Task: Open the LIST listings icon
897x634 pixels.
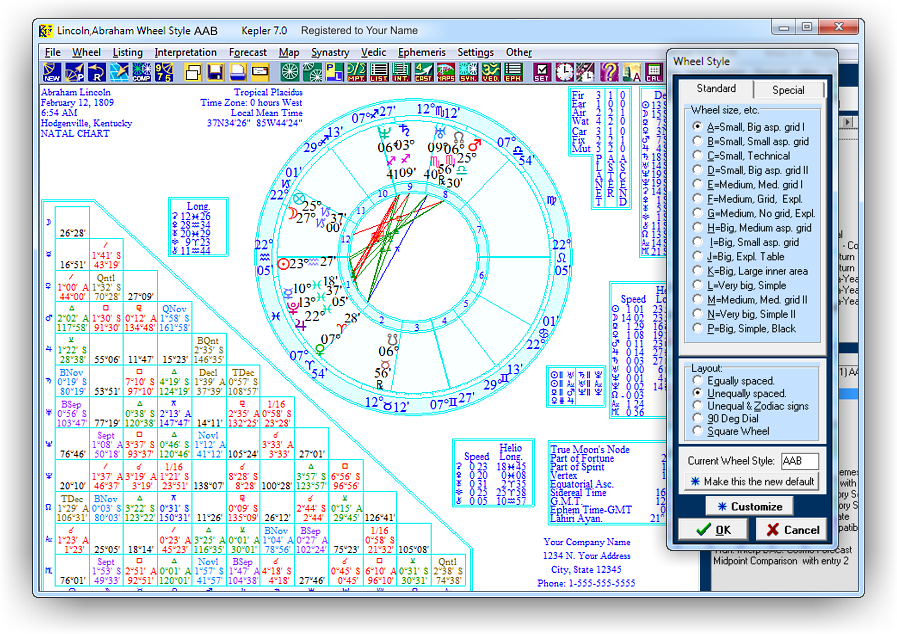Action: point(379,72)
